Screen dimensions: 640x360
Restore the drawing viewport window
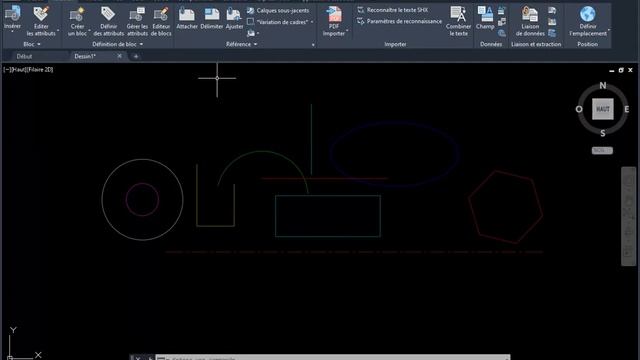[621, 70]
